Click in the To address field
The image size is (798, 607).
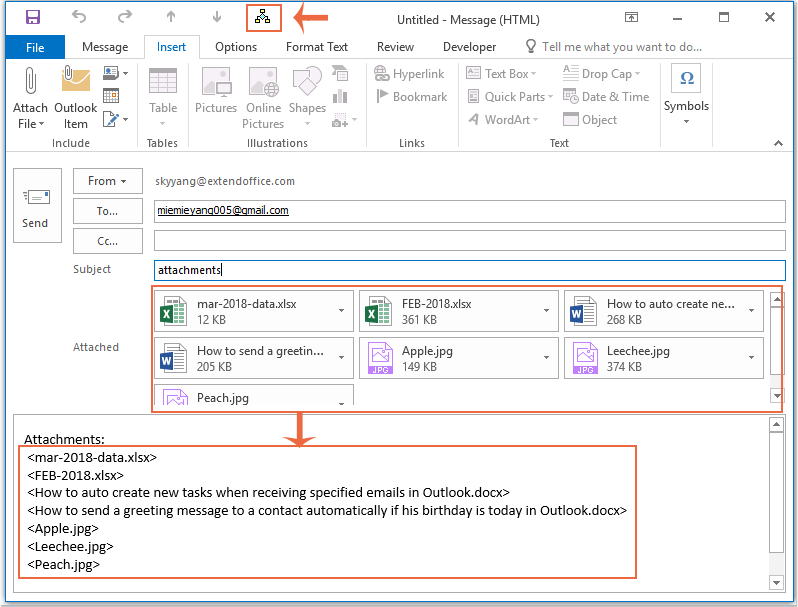point(470,211)
